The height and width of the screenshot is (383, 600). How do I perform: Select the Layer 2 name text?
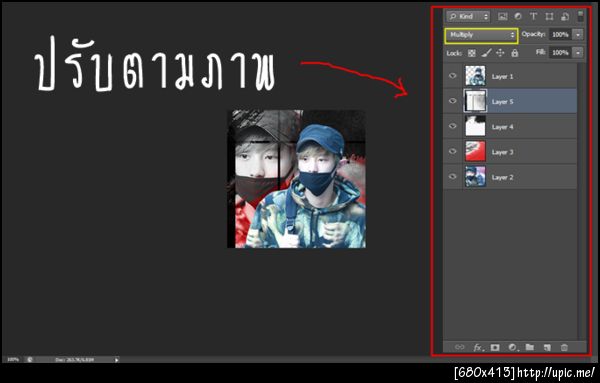click(502, 178)
